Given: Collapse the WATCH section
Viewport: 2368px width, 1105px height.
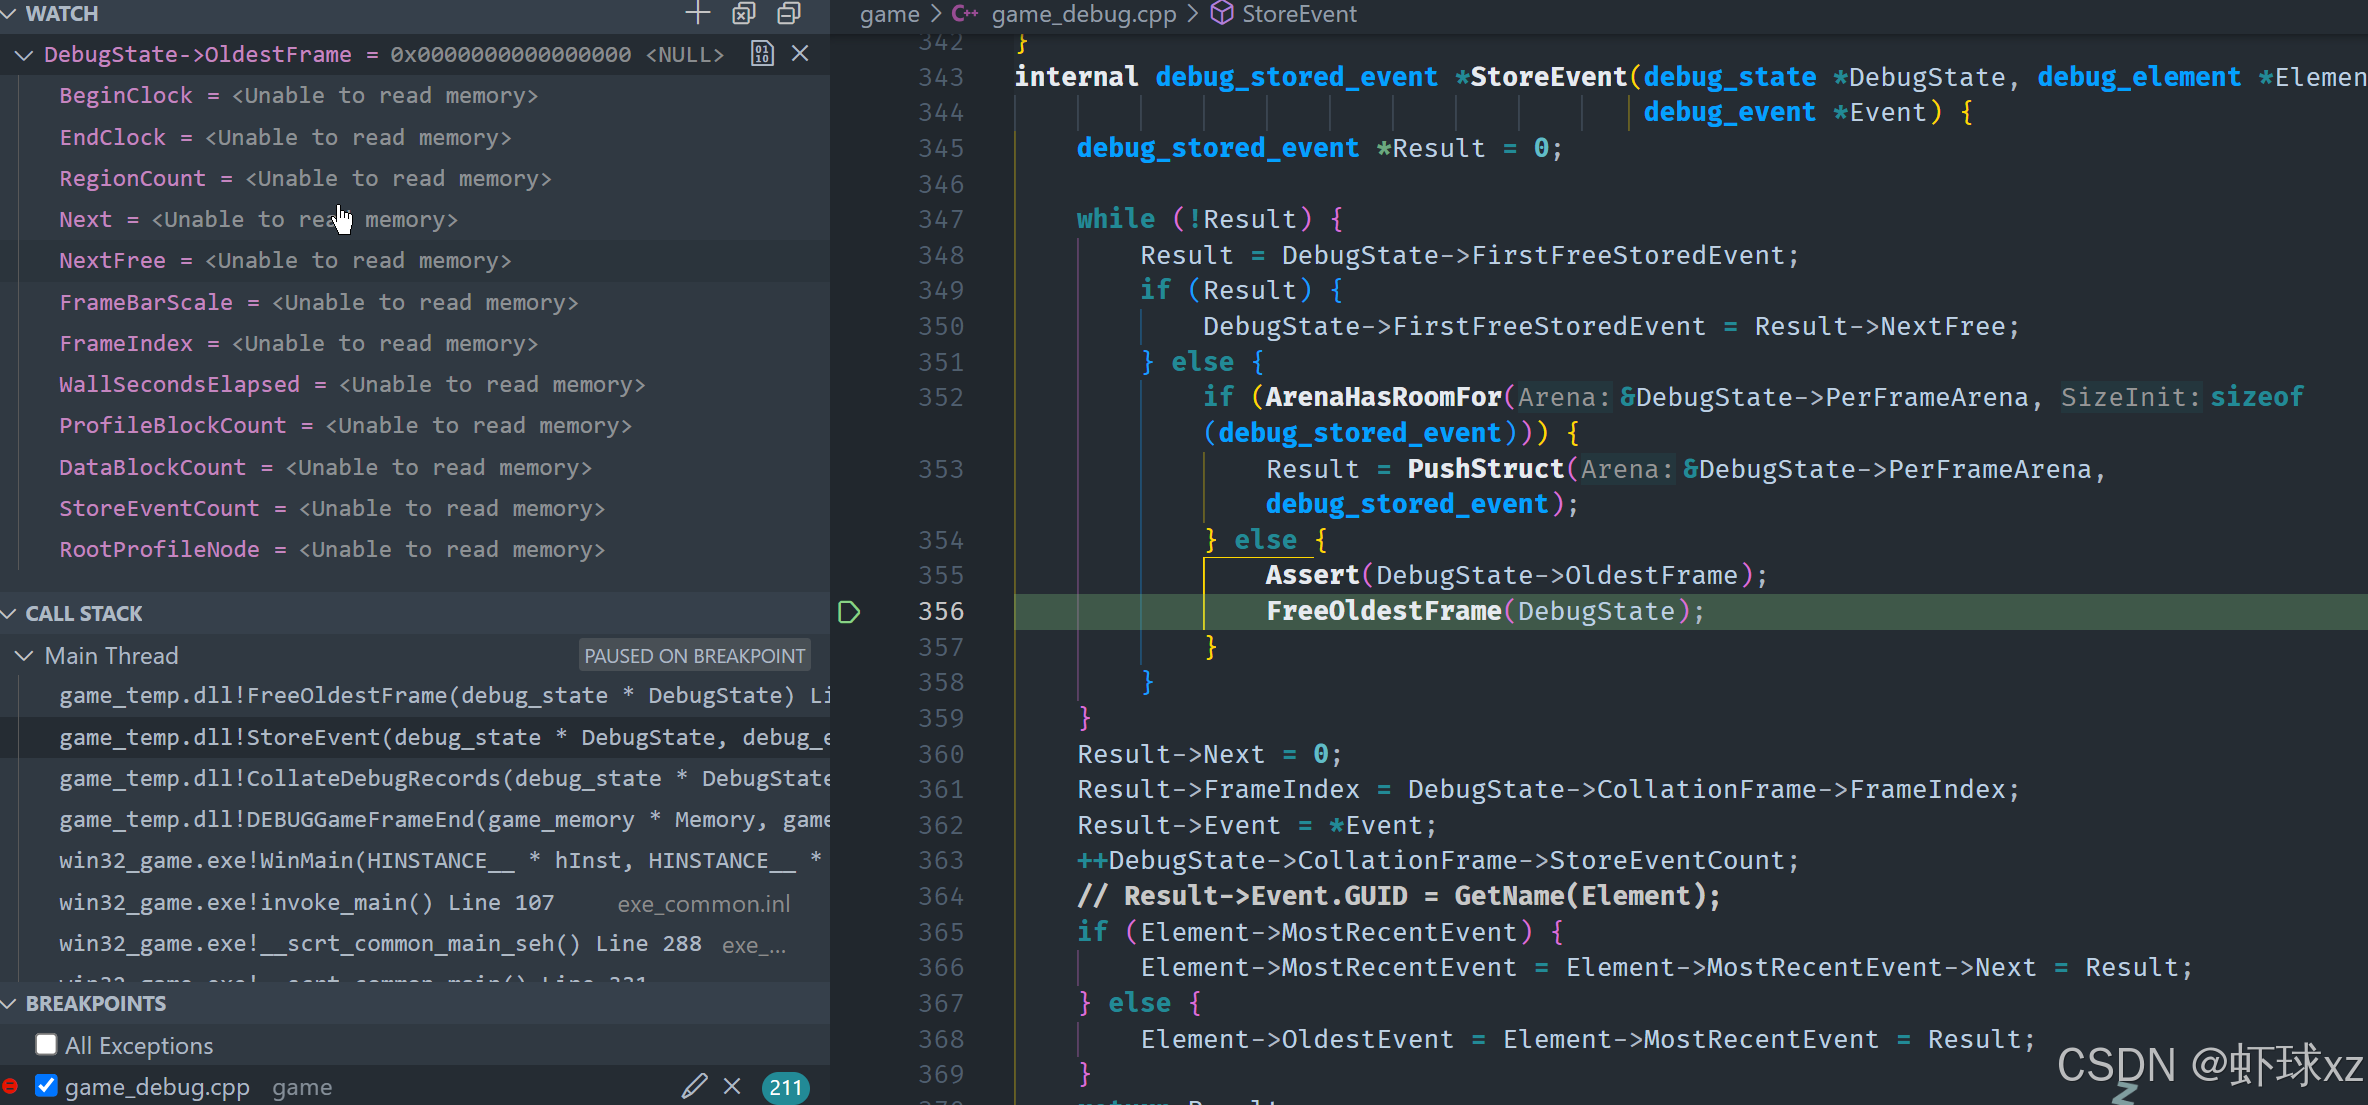Looking at the screenshot, I should point(9,14).
